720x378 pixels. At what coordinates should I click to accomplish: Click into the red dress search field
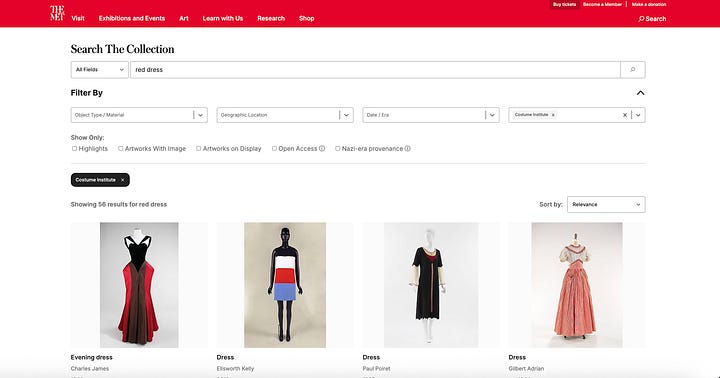coord(375,70)
